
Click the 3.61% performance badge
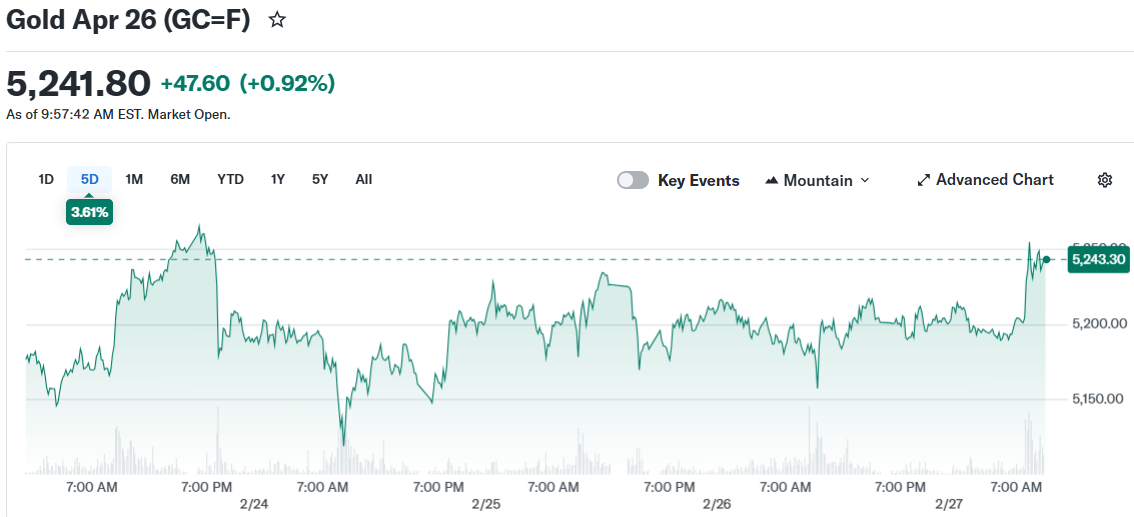click(x=89, y=212)
